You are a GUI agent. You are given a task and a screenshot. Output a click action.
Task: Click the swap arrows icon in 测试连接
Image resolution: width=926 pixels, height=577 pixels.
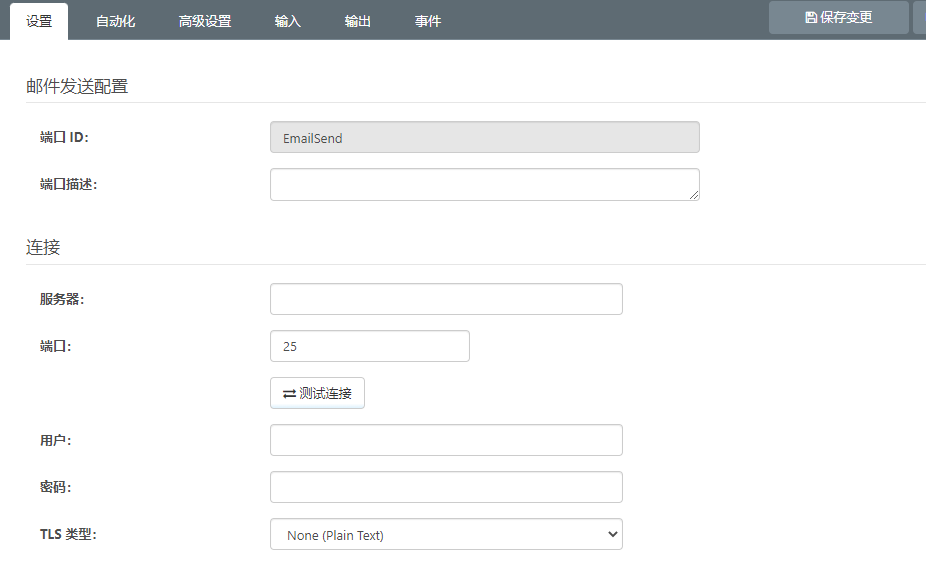click(289, 394)
